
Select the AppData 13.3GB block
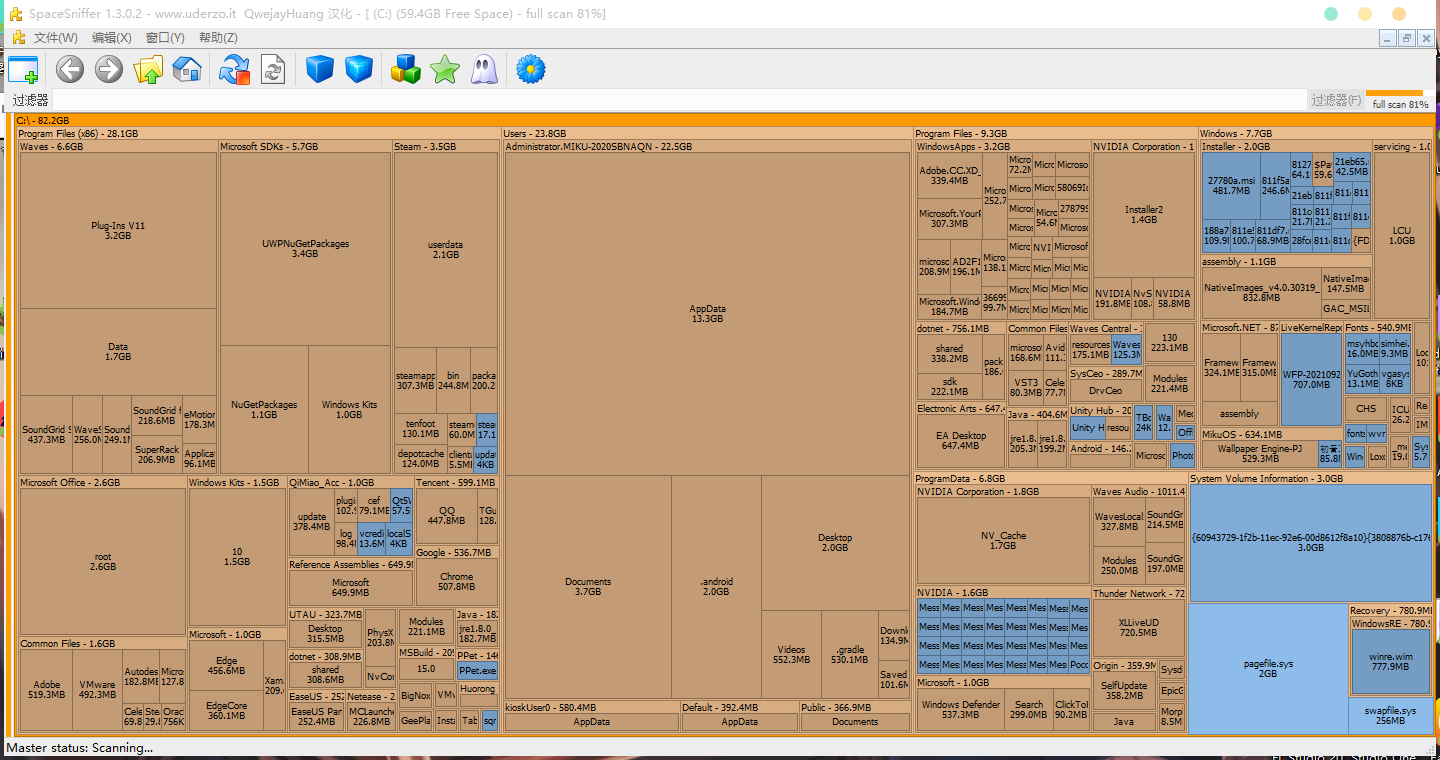pos(707,313)
